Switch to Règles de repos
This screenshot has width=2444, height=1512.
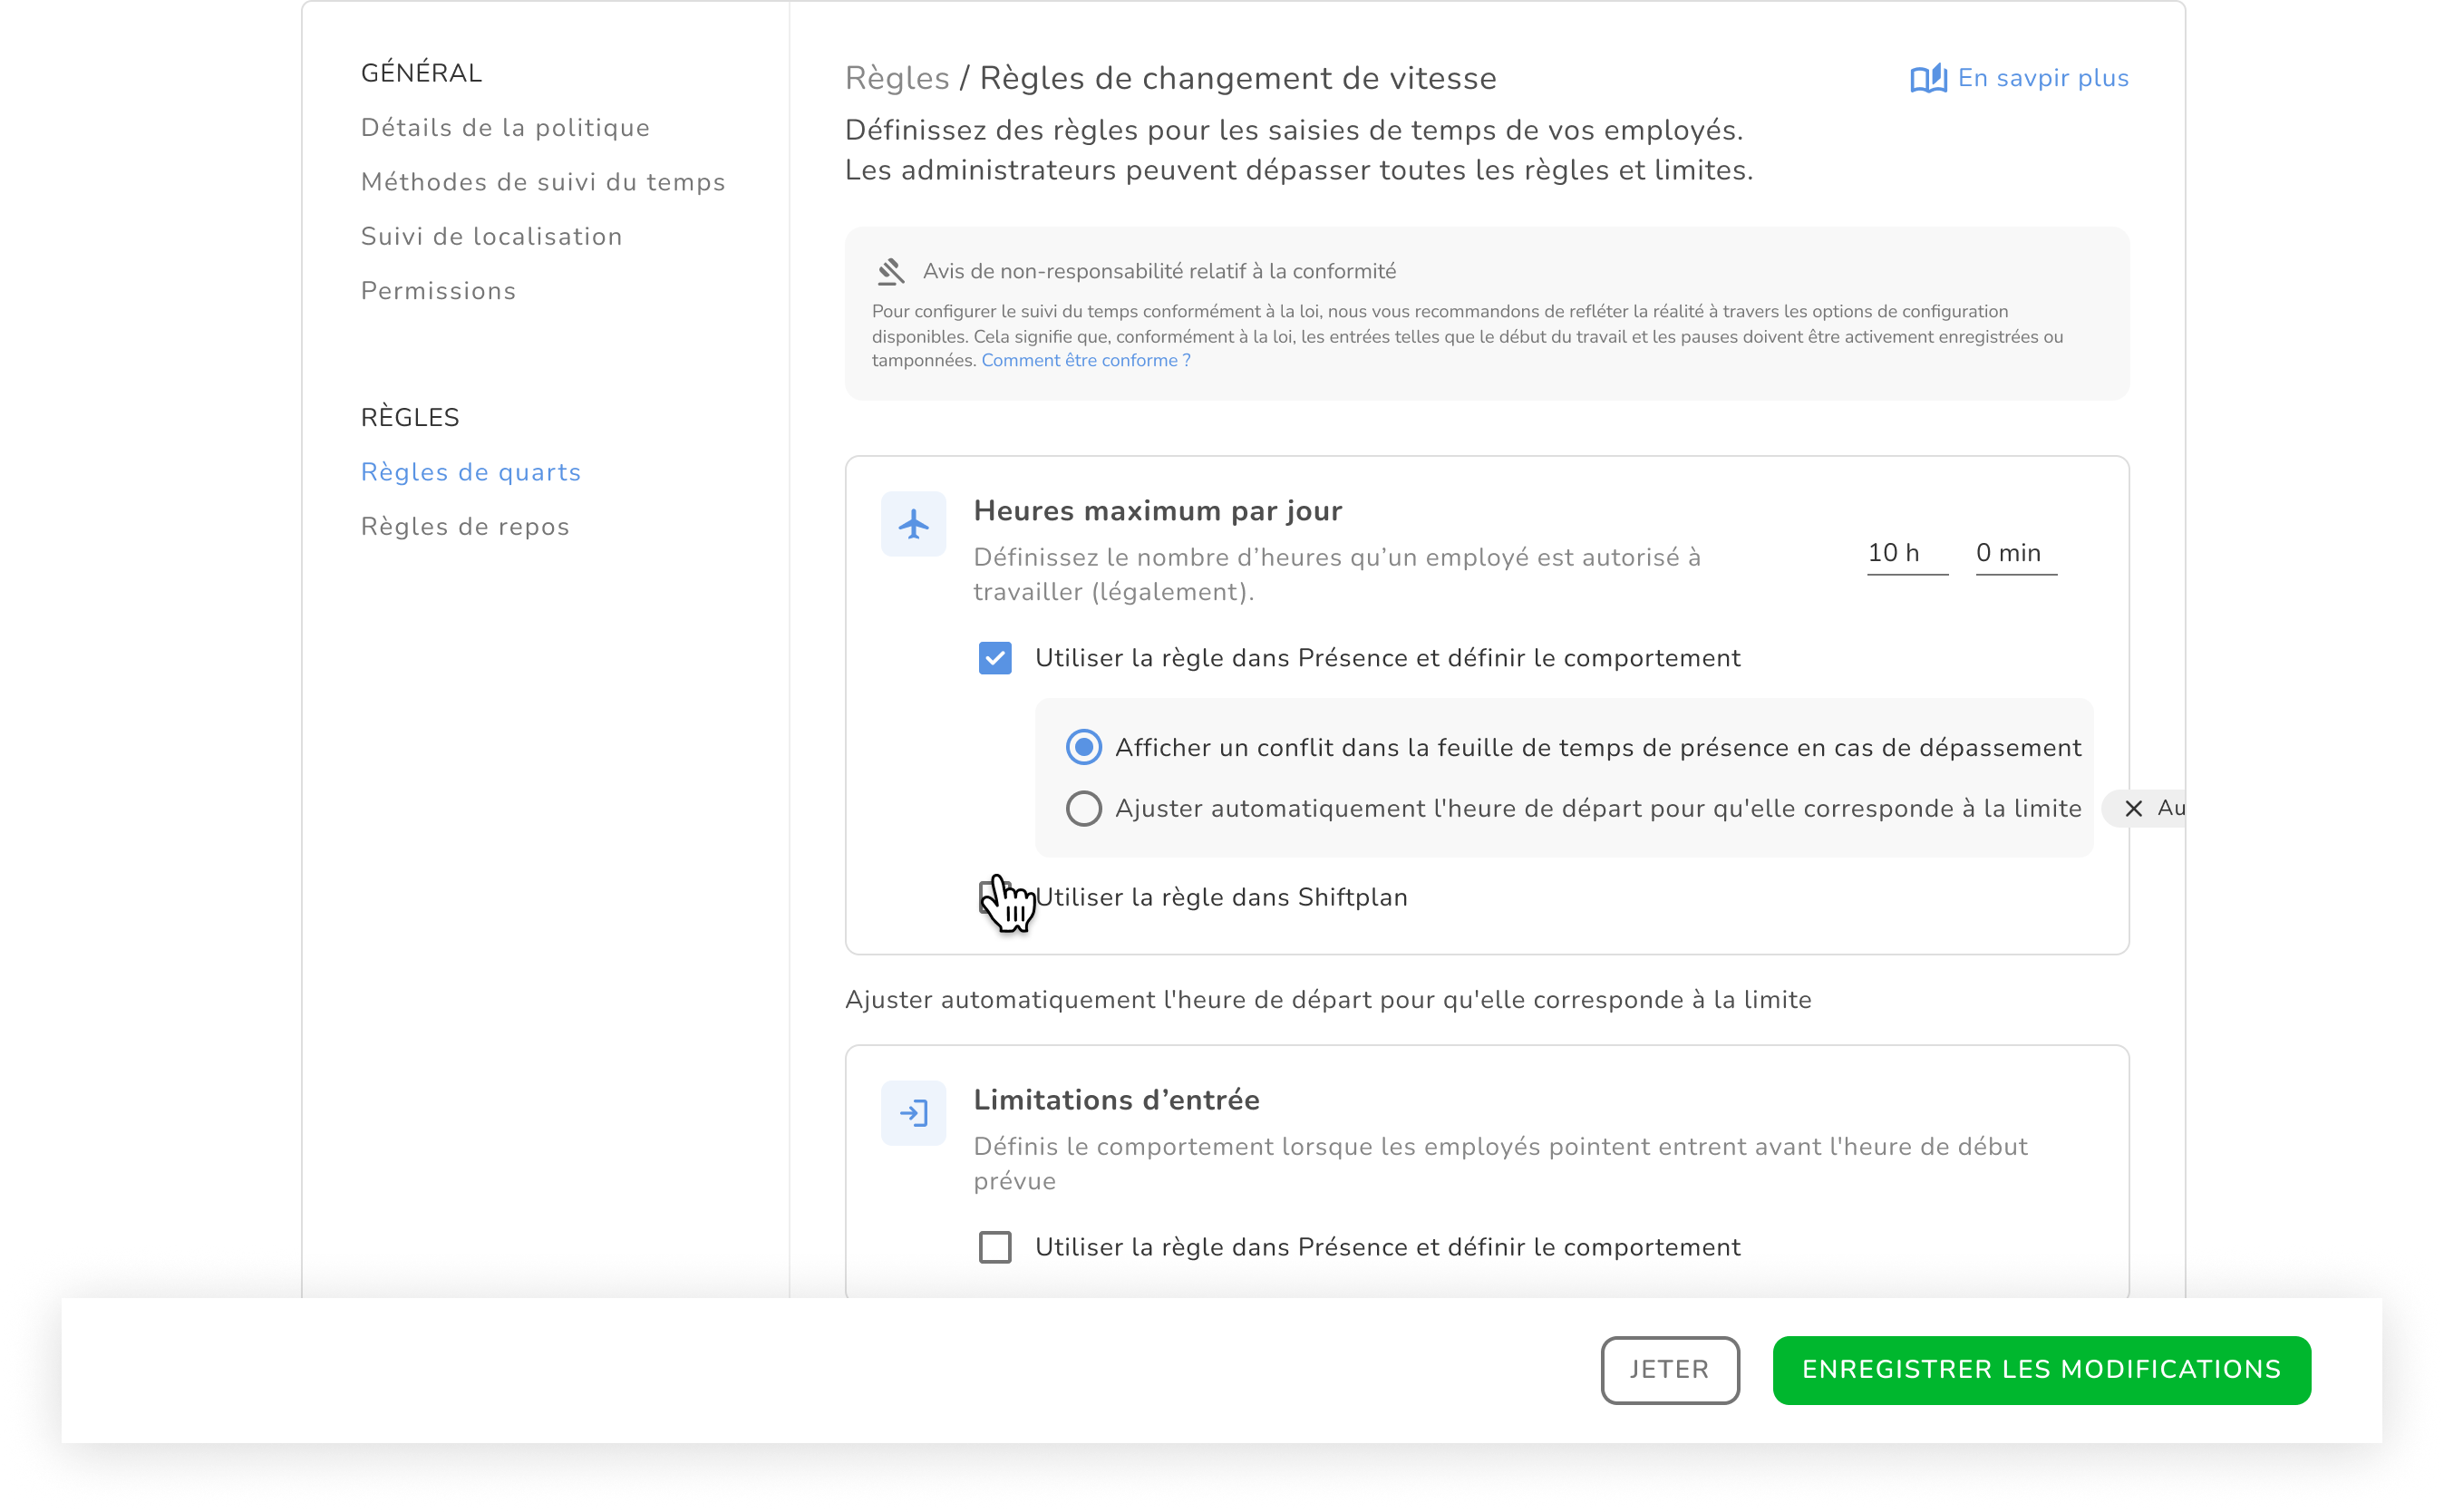(465, 527)
